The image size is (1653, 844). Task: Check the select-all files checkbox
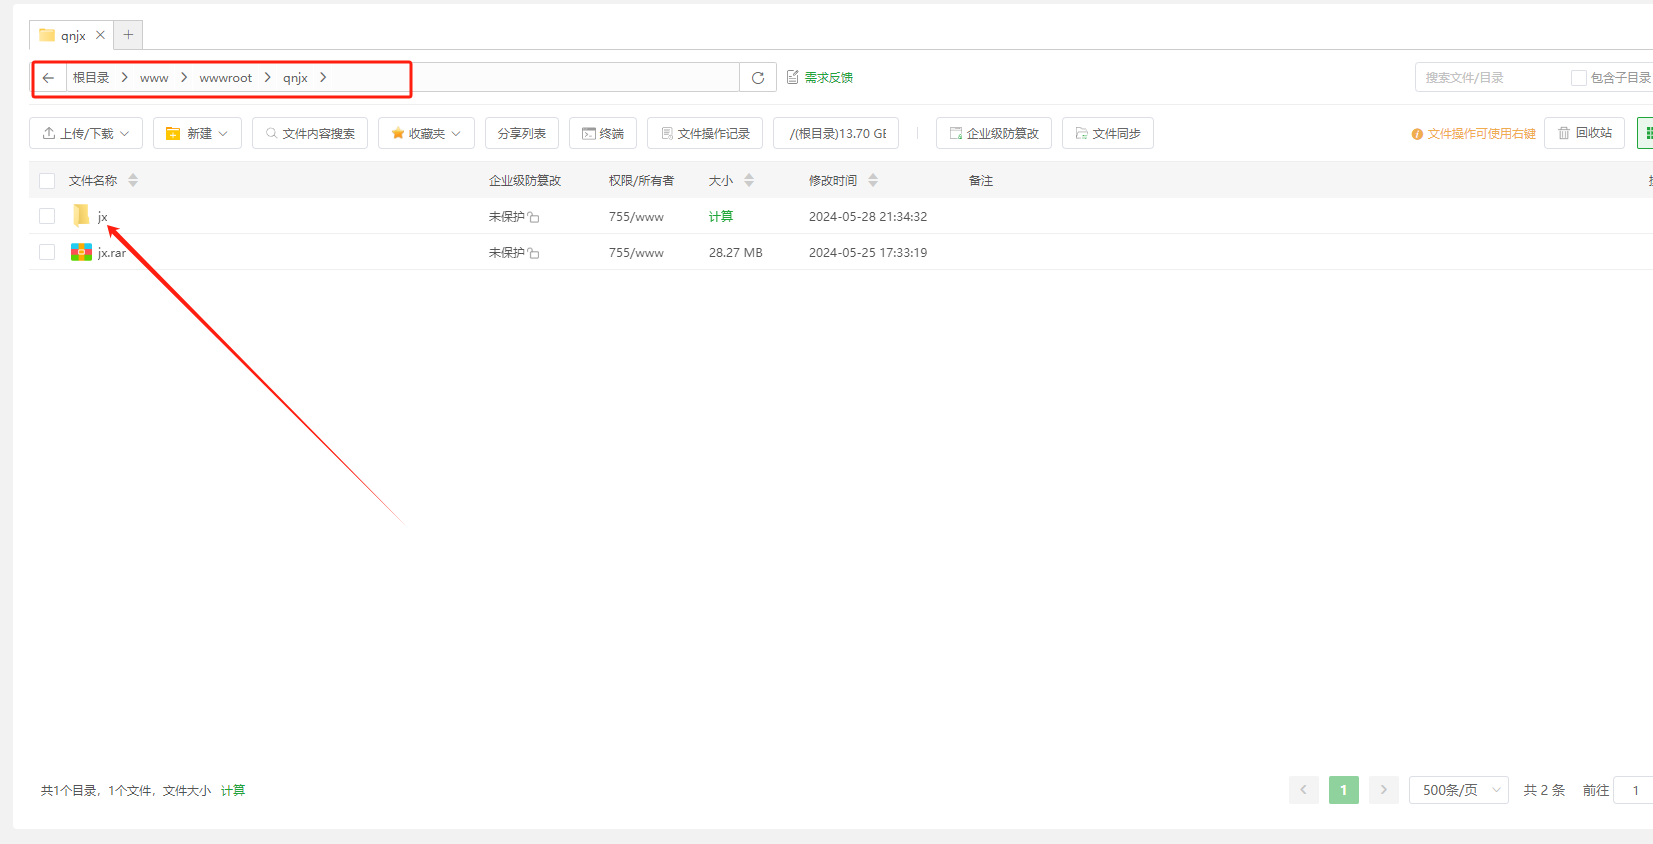[x=47, y=181]
